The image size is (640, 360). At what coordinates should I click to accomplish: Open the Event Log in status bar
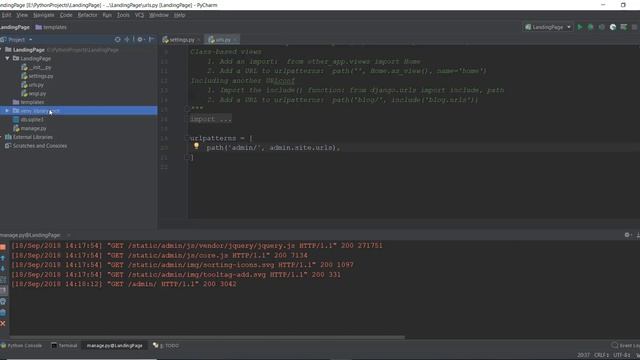pos(626,346)
